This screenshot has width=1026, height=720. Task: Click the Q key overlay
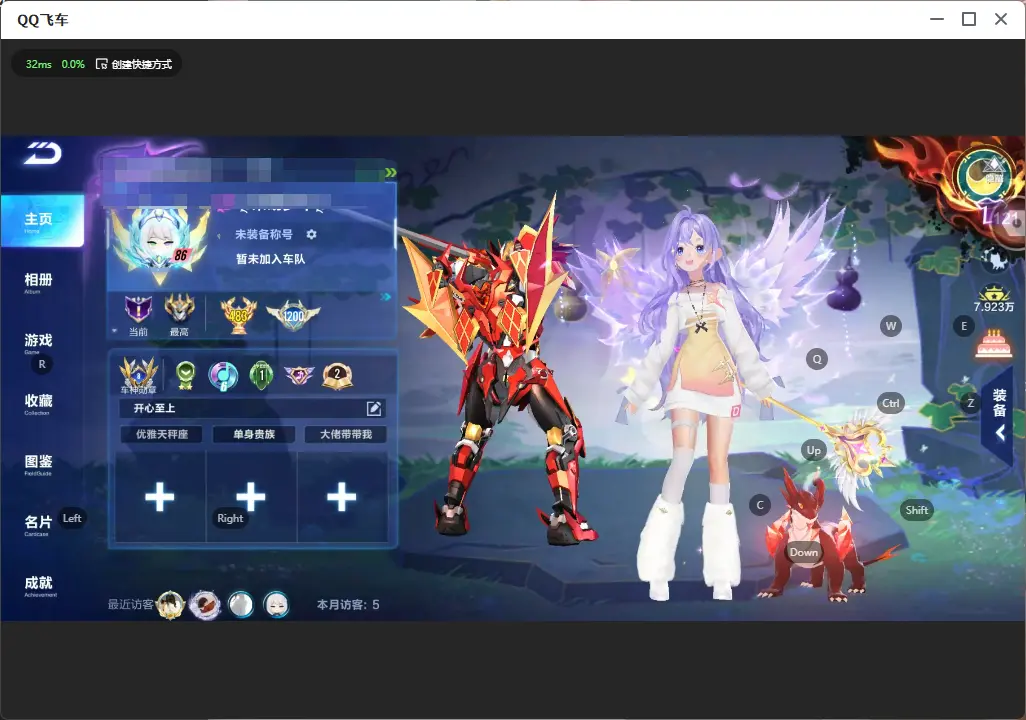pyautogui.click(x=817, y=359)
